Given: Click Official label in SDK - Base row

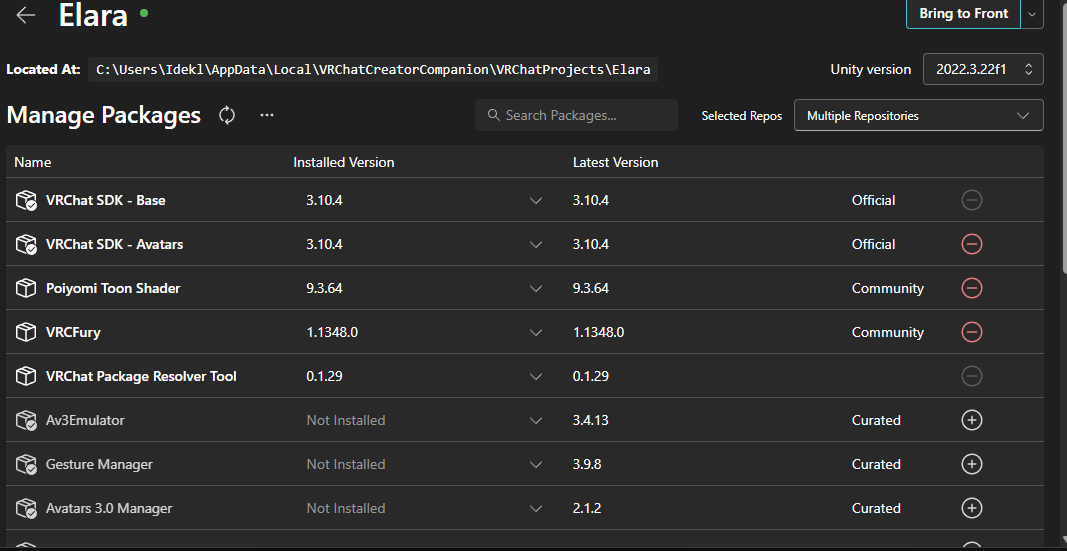Looking at the screenshot, I should point(873,200).
